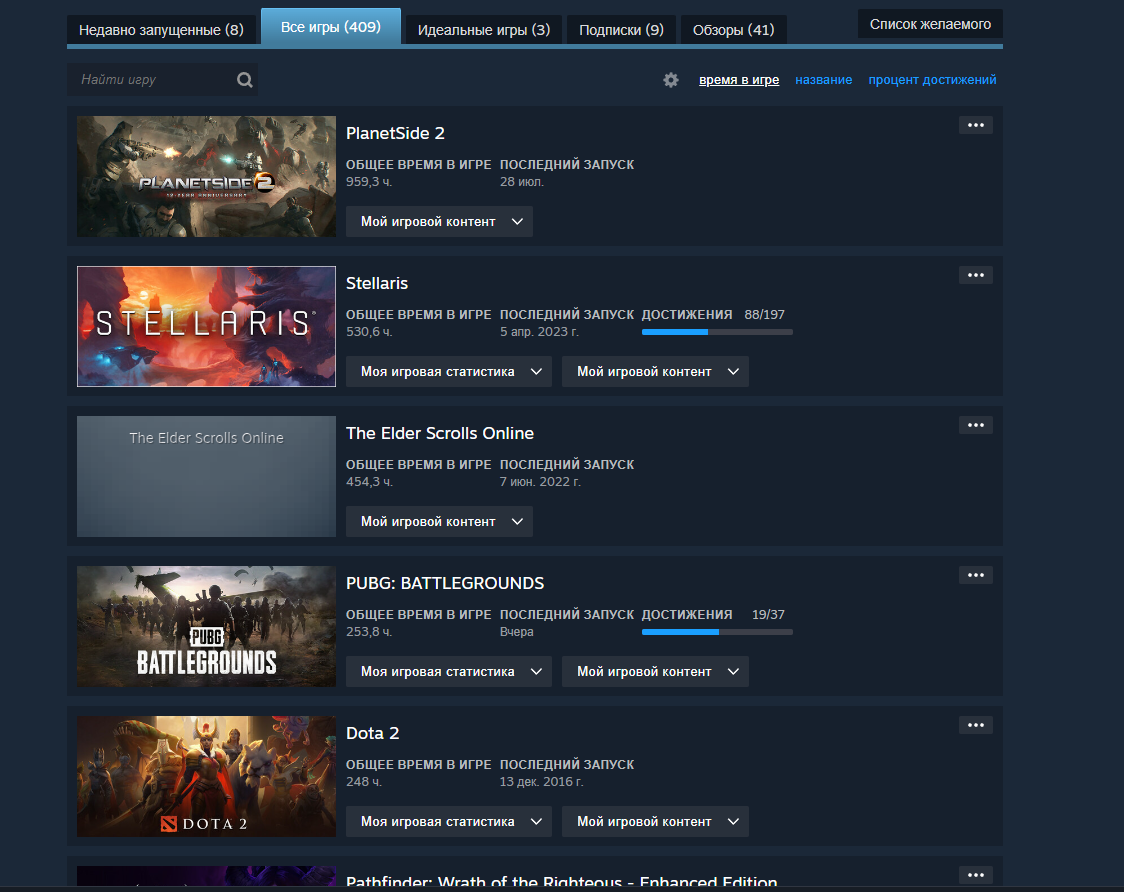1124x892 pixels.
Task: Open the Dota 2 title link
Action: point(373,733)
